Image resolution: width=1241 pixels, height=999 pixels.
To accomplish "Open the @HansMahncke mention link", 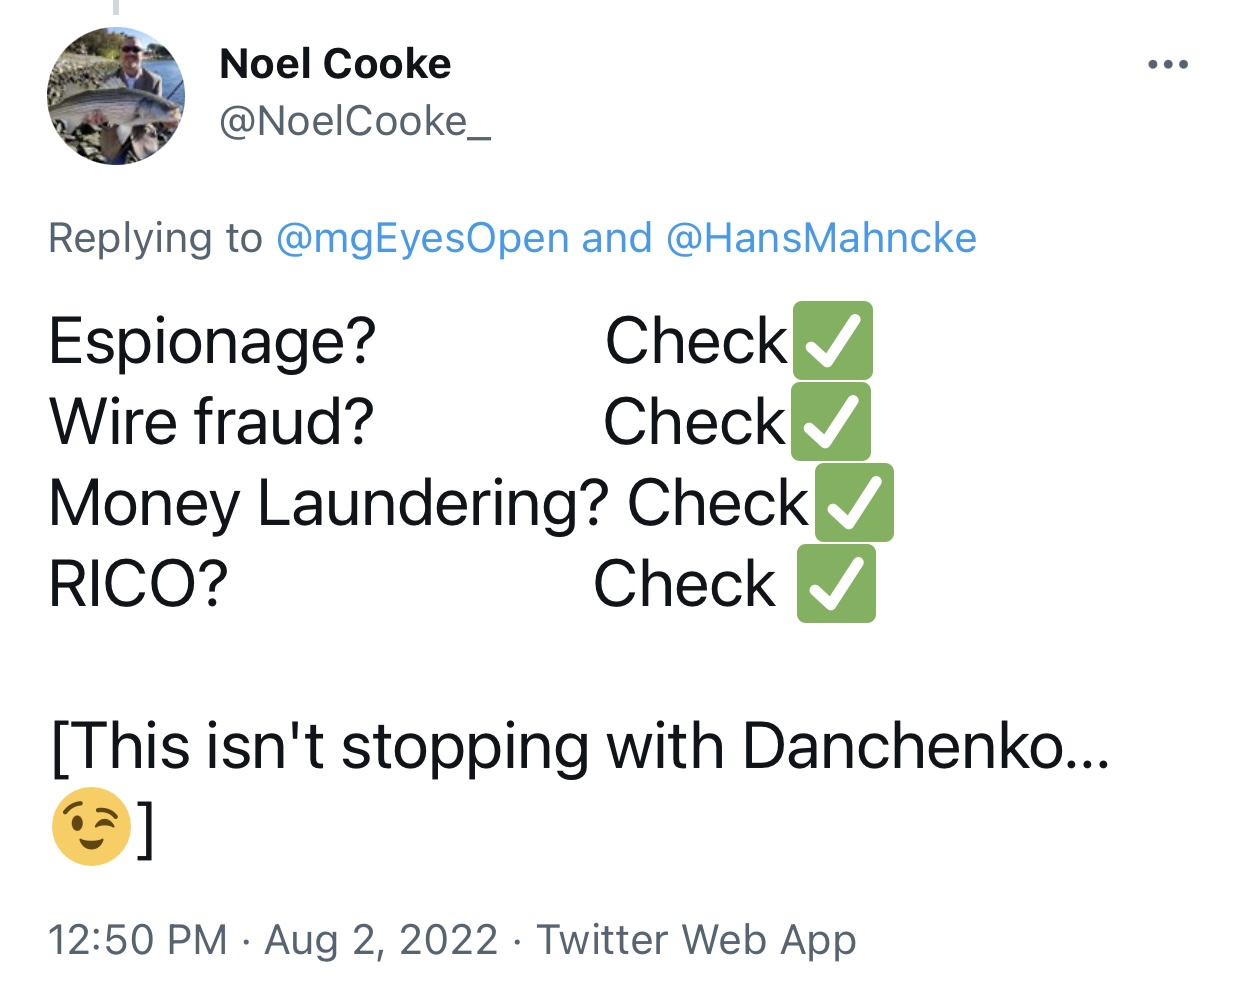I will tap(820, 239).
